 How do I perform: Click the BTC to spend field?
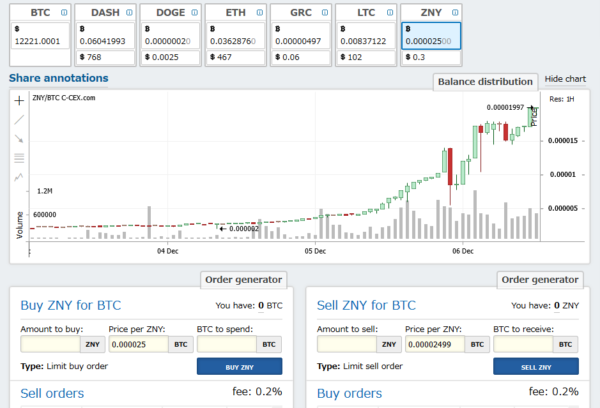pyautogui.click(x=227, y=344)
